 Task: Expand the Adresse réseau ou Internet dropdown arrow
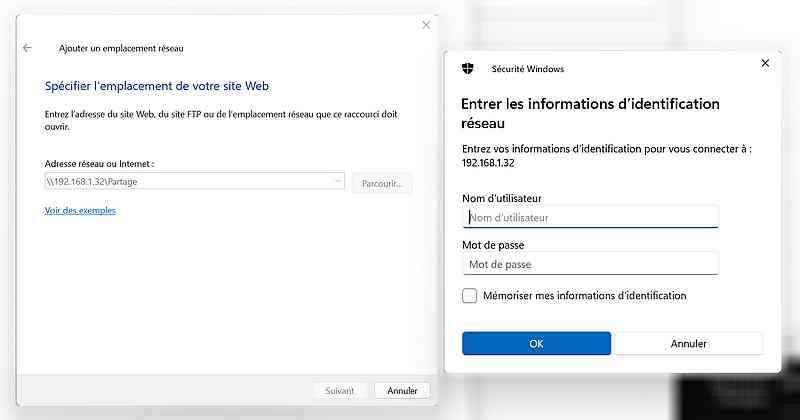click(337, 181)
